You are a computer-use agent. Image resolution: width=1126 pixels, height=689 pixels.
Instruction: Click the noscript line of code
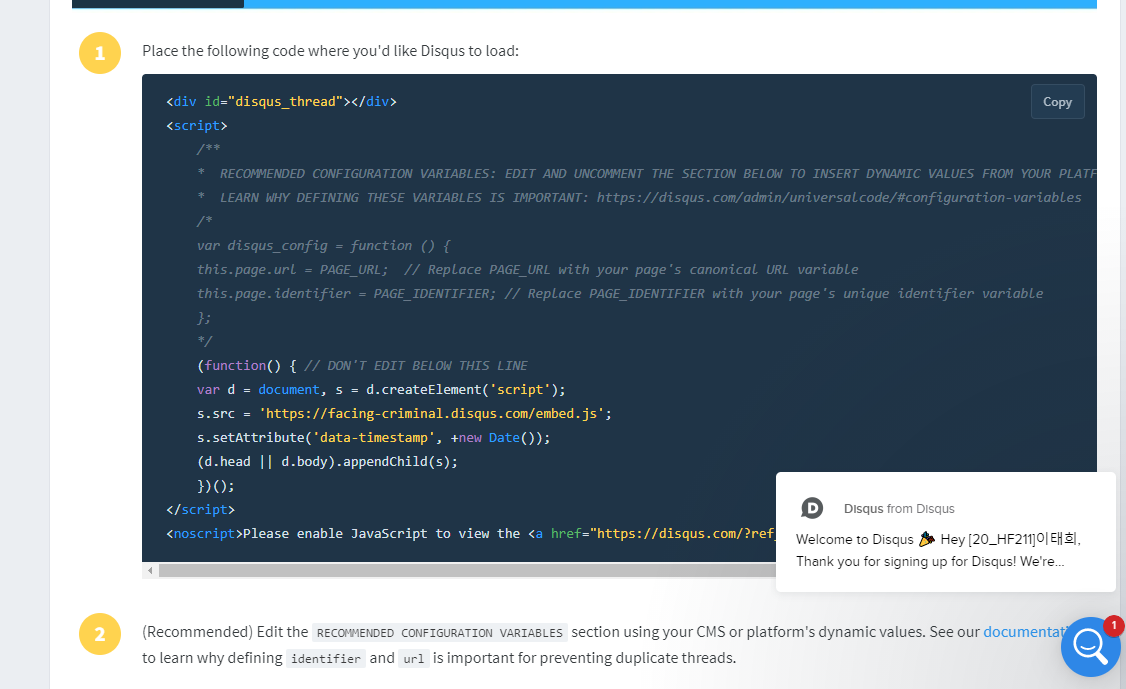click(x=470, y=533)
